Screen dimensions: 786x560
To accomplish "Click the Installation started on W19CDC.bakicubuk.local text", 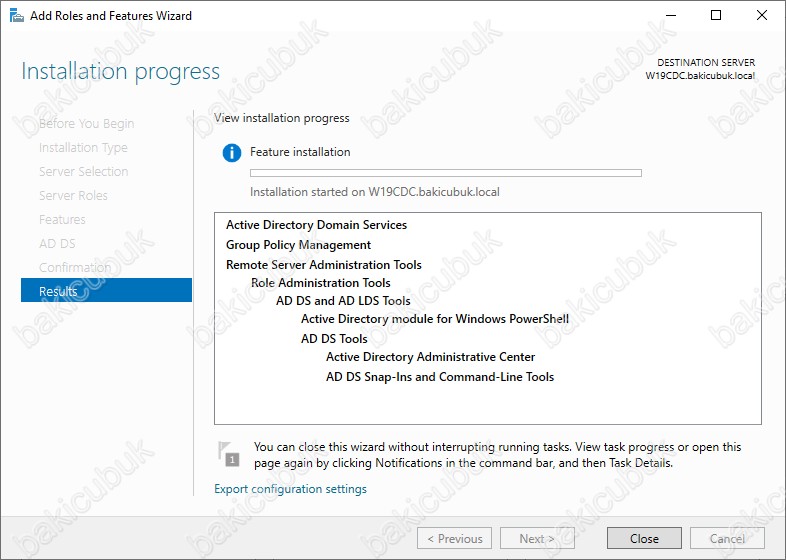I will click(374, 192).
